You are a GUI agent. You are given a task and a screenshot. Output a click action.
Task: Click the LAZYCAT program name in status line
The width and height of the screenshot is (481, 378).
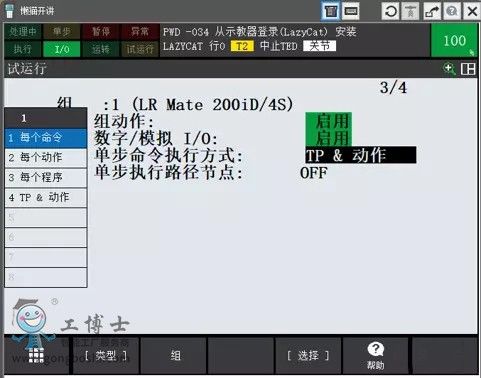click(183, 46)
